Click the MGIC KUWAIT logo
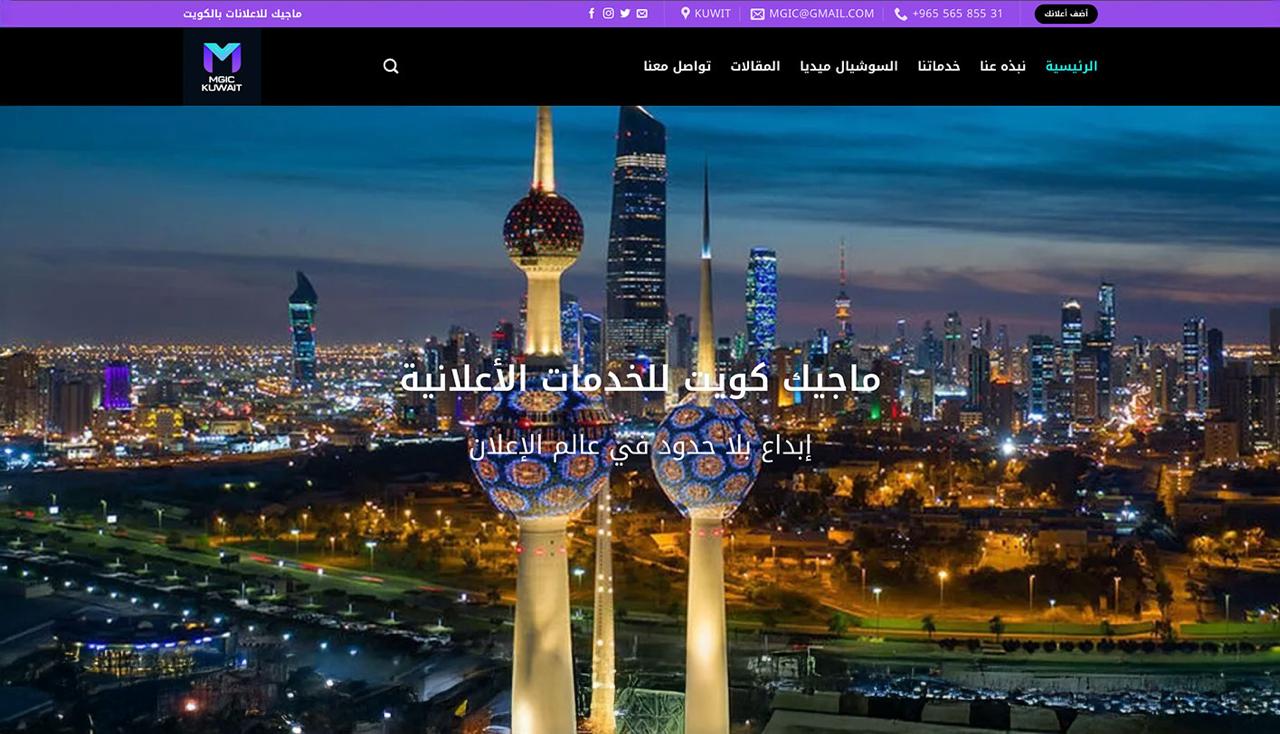The image size is (1280, 734). click(x=220, y=66)
